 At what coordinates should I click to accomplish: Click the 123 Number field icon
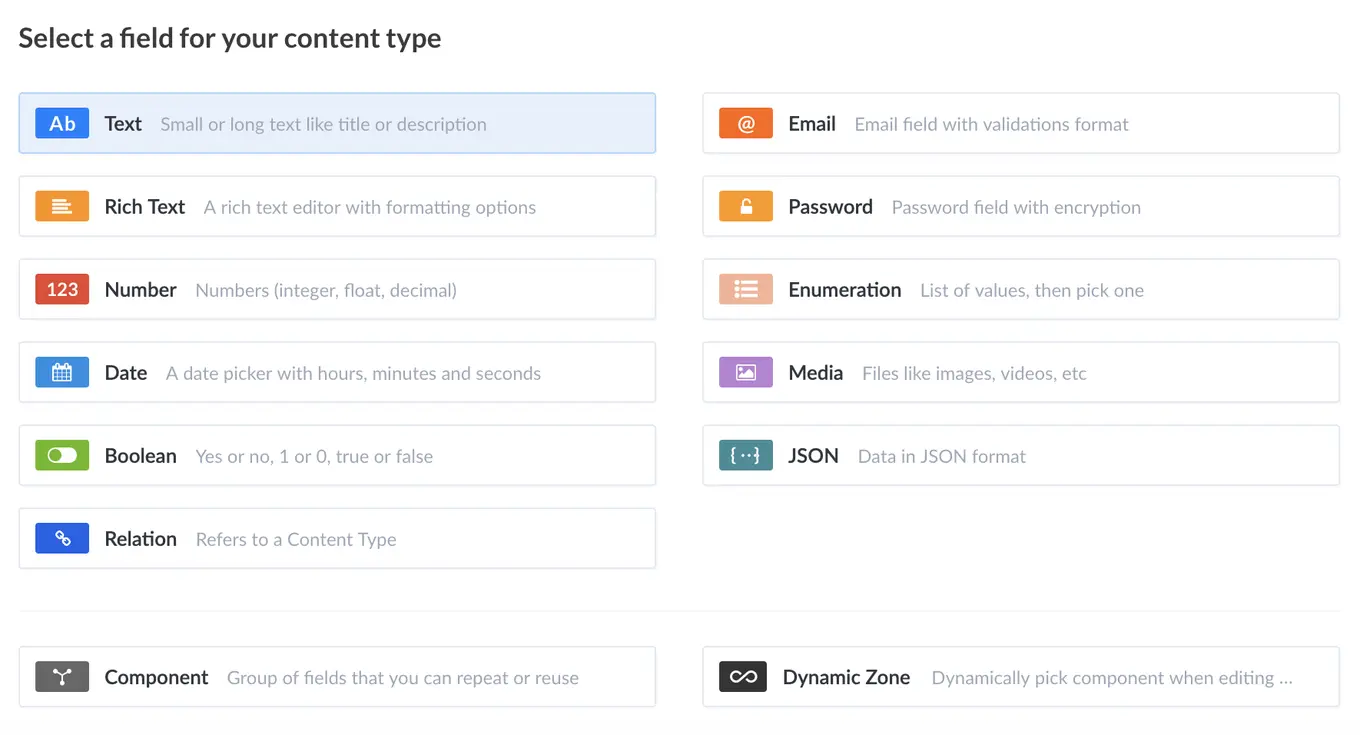62,289
